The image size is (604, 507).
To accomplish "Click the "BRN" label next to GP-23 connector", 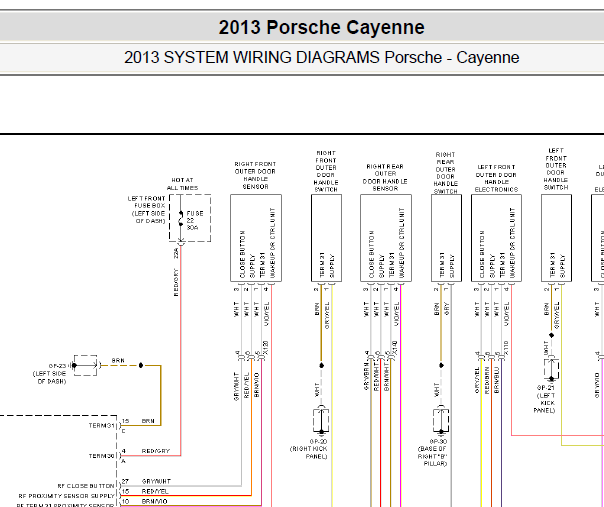I will [118, 361].
